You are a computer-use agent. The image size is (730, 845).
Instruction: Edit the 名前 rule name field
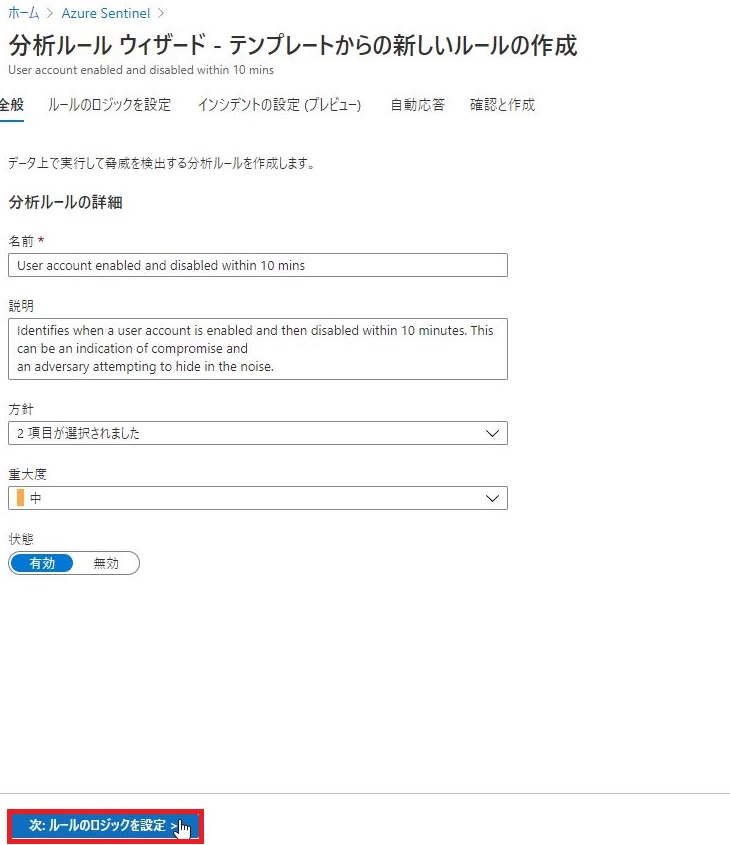coord(258,265)
